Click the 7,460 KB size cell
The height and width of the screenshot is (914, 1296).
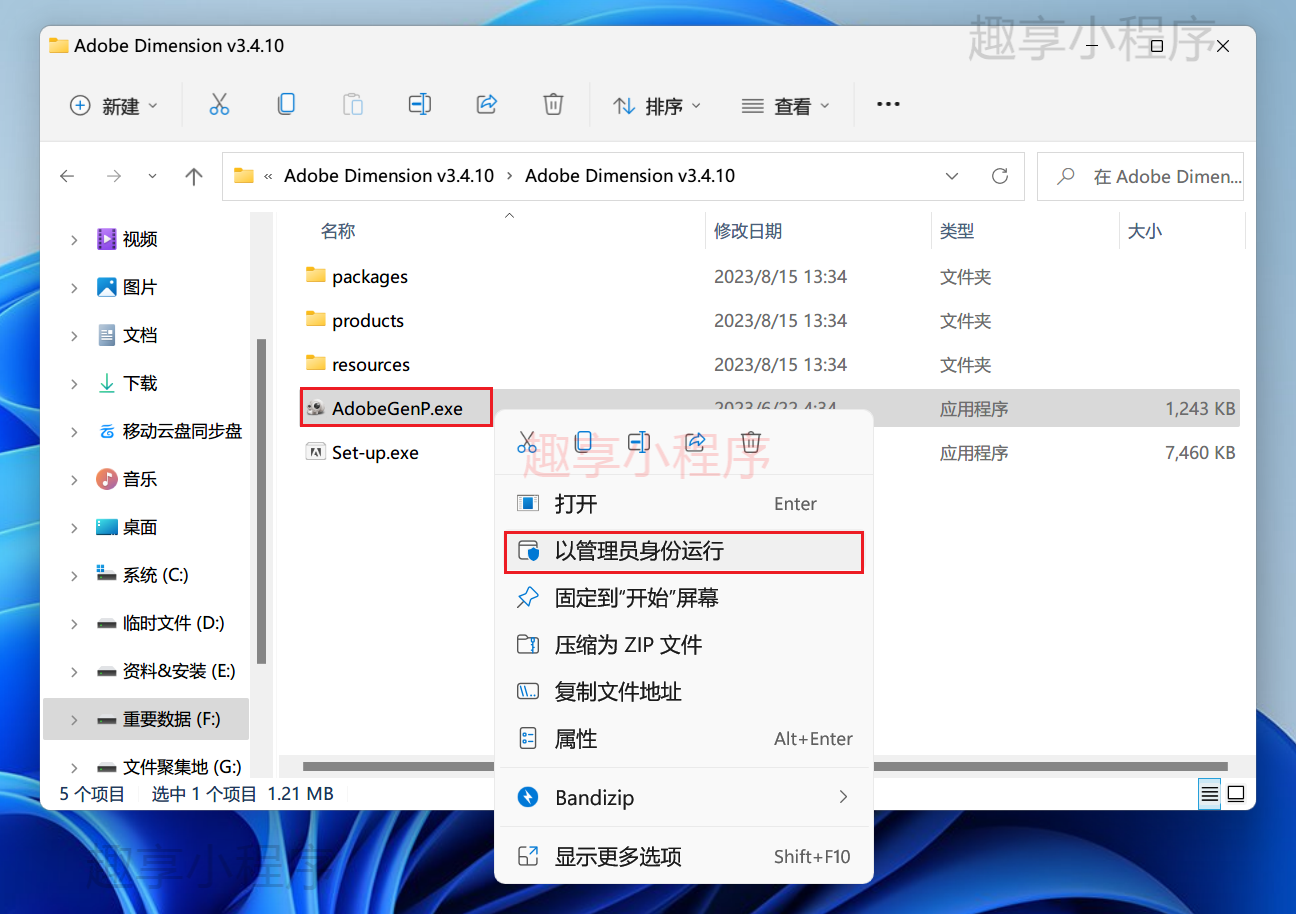1200,453
